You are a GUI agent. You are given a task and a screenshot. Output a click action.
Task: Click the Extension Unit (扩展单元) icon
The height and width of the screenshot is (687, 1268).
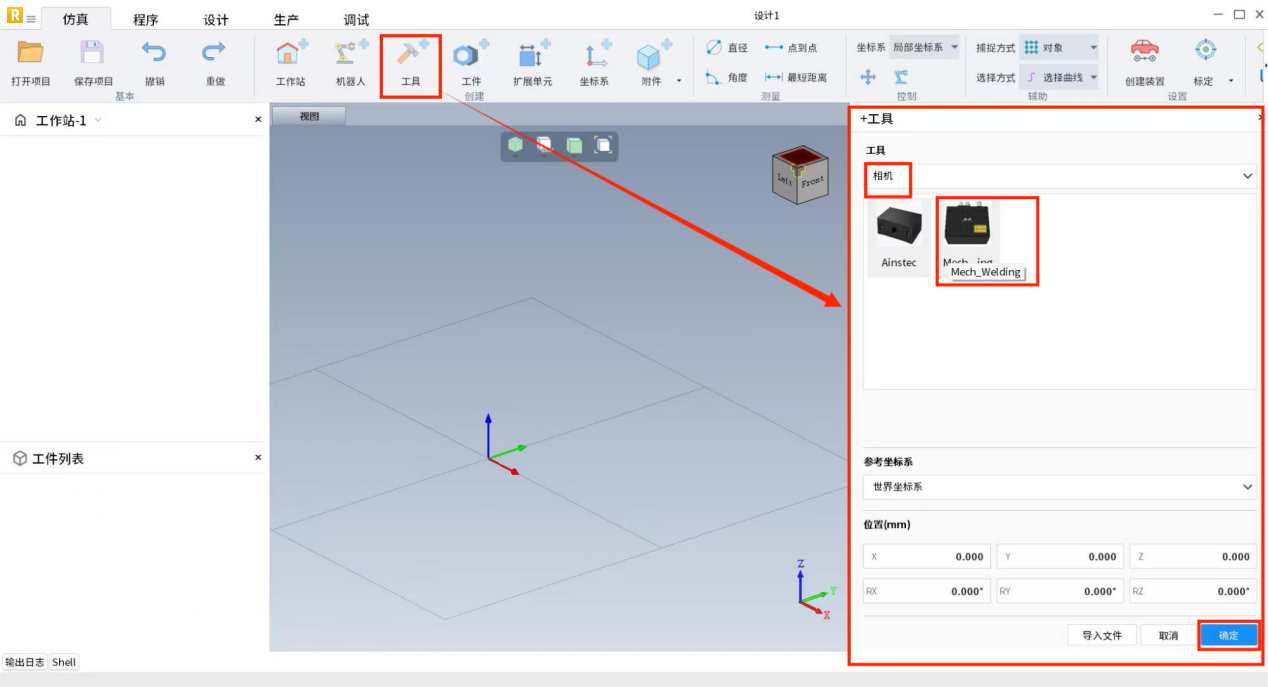[532, 56]
